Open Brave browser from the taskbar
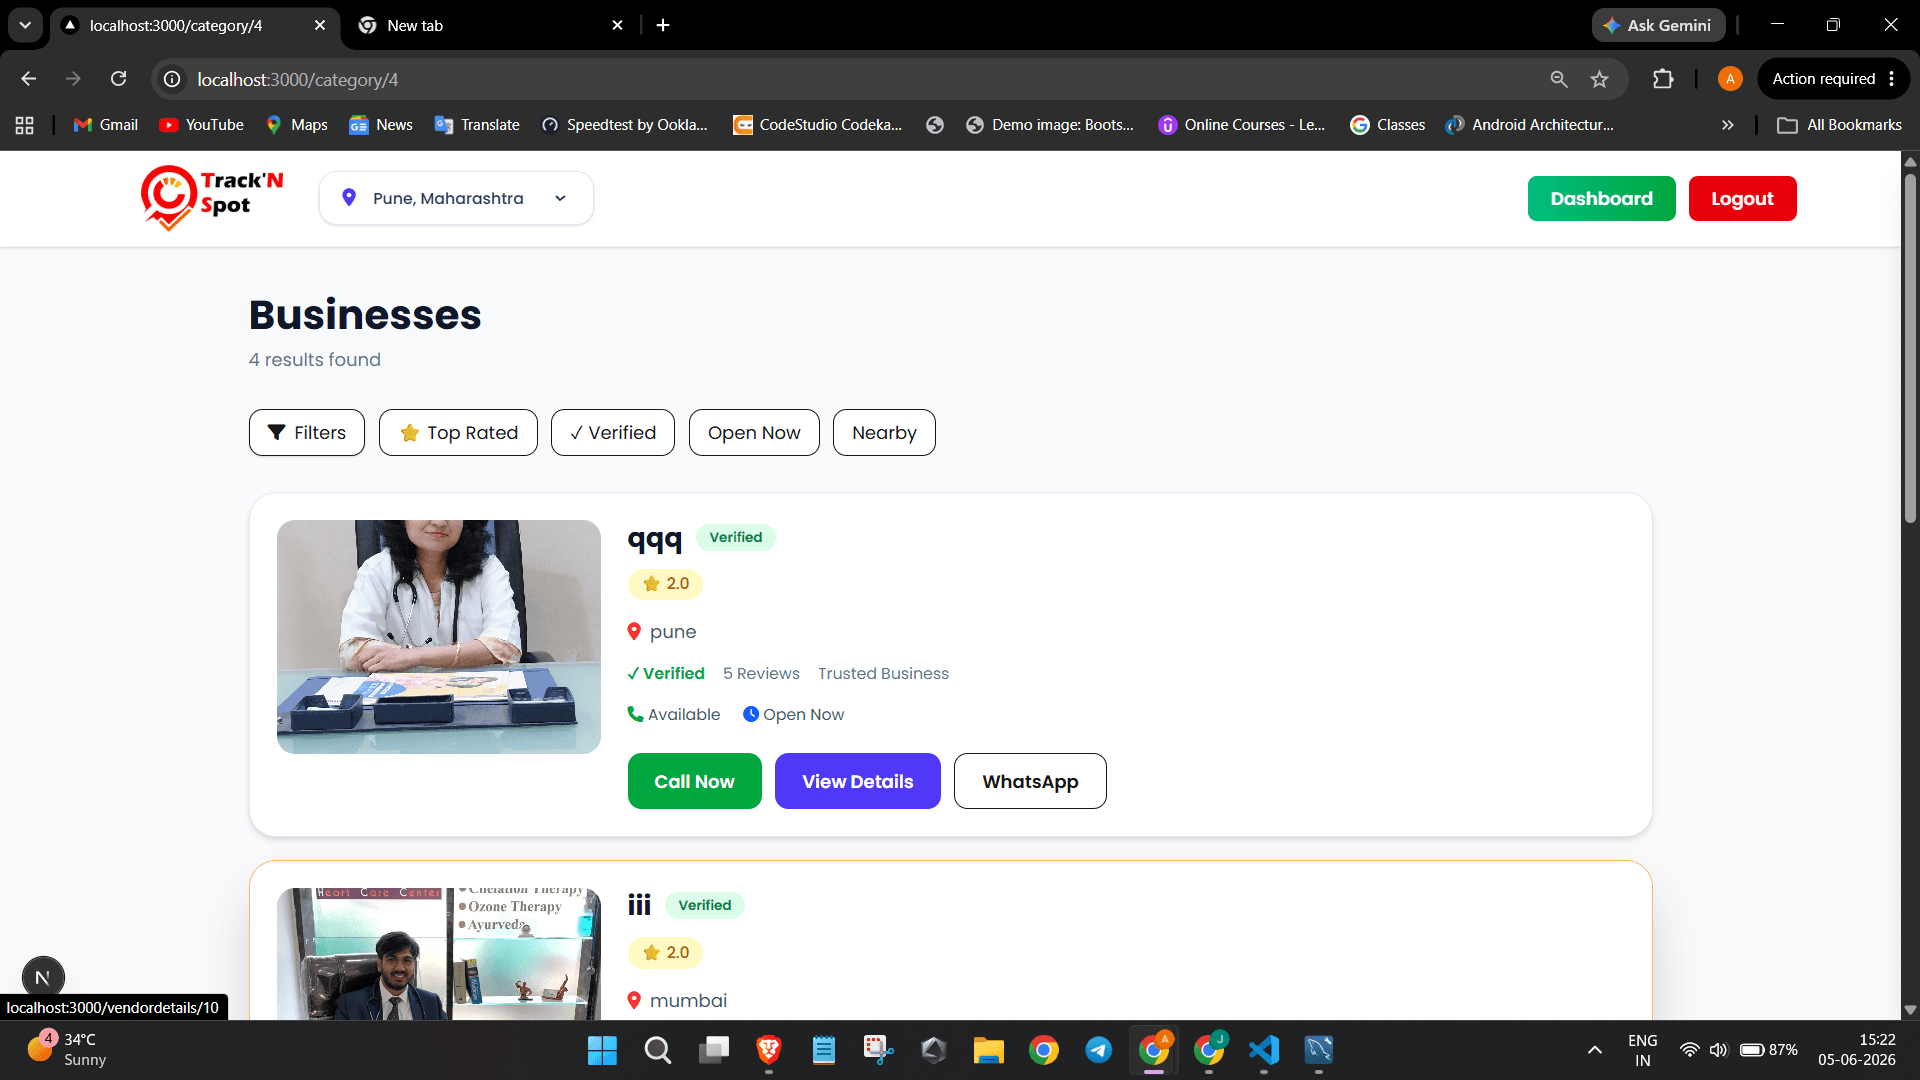Image resolution: width=1920 pixels, height=1080 pixels. pyautogui.click(x=769, y=1050)
